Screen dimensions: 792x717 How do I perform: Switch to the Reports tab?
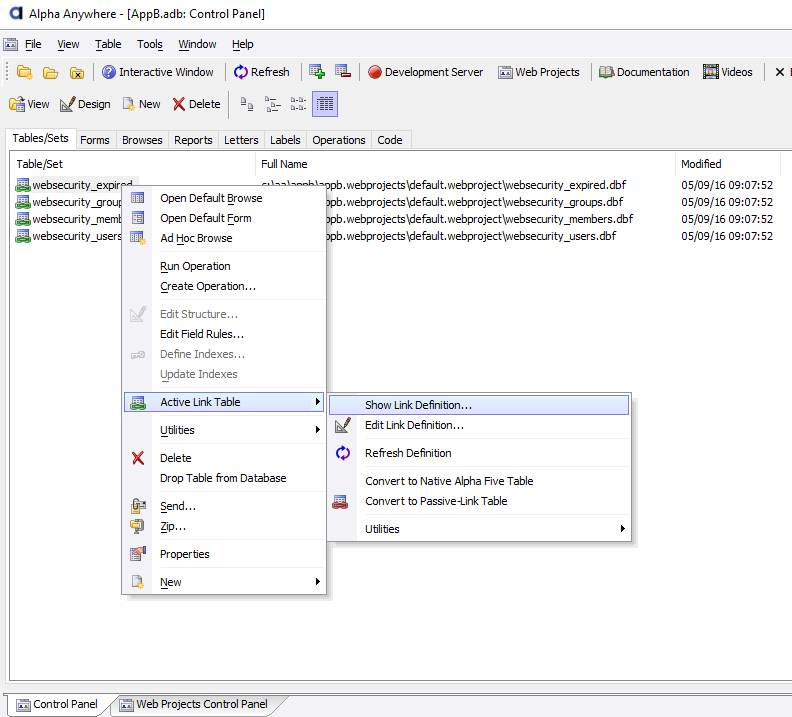point(193,140)
